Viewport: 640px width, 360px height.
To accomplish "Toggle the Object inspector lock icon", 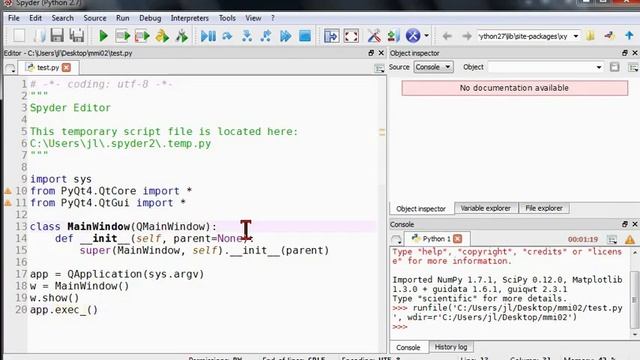I will coord(614,67).
